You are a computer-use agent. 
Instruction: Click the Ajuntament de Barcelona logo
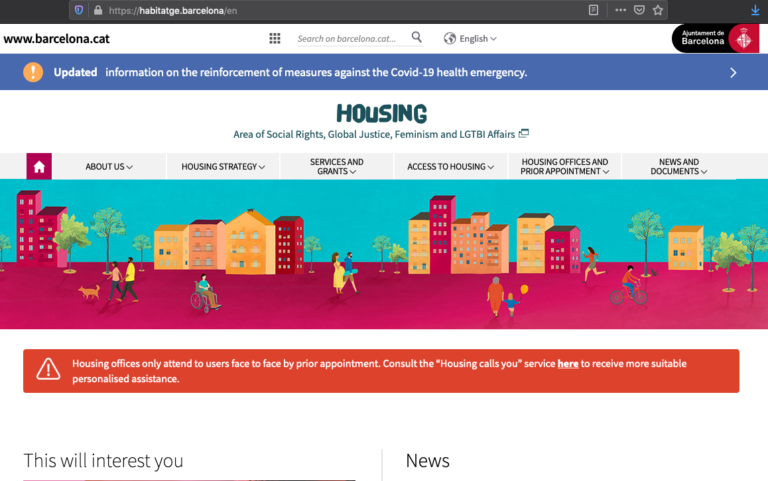coord(715,38)
